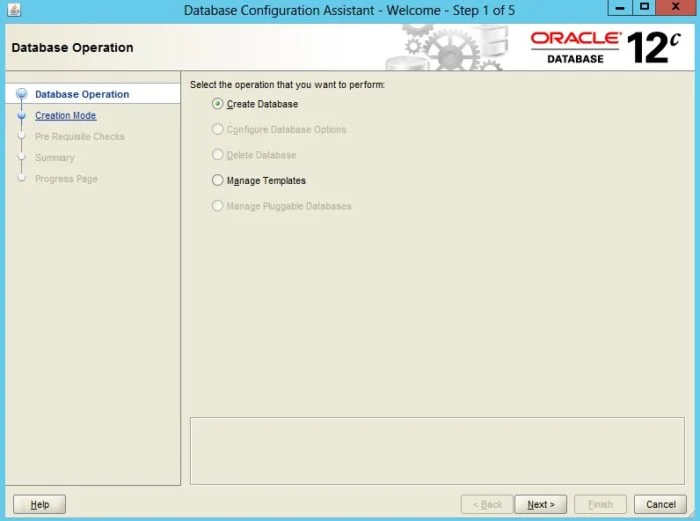
Task: Click the Progress Page step
Action: [x=66, y=179]
